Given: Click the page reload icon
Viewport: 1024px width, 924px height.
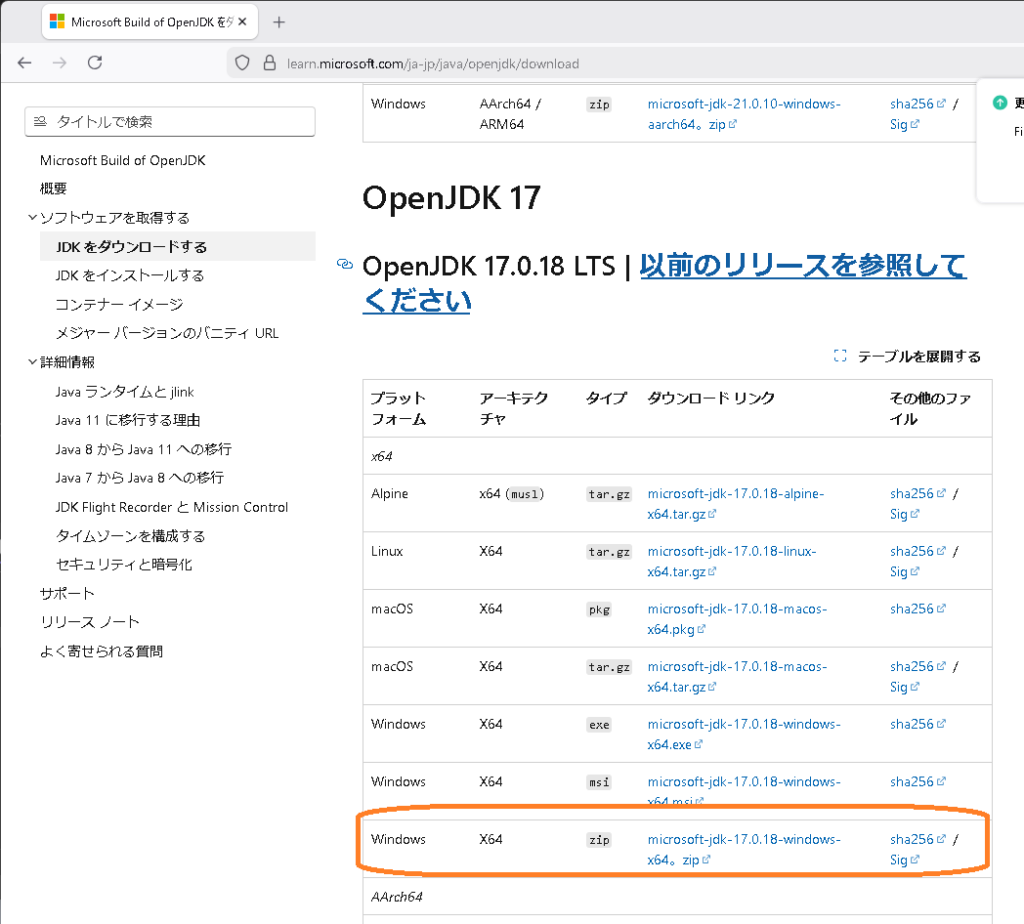Looking at the screenshot, I should tap(95, 63).
